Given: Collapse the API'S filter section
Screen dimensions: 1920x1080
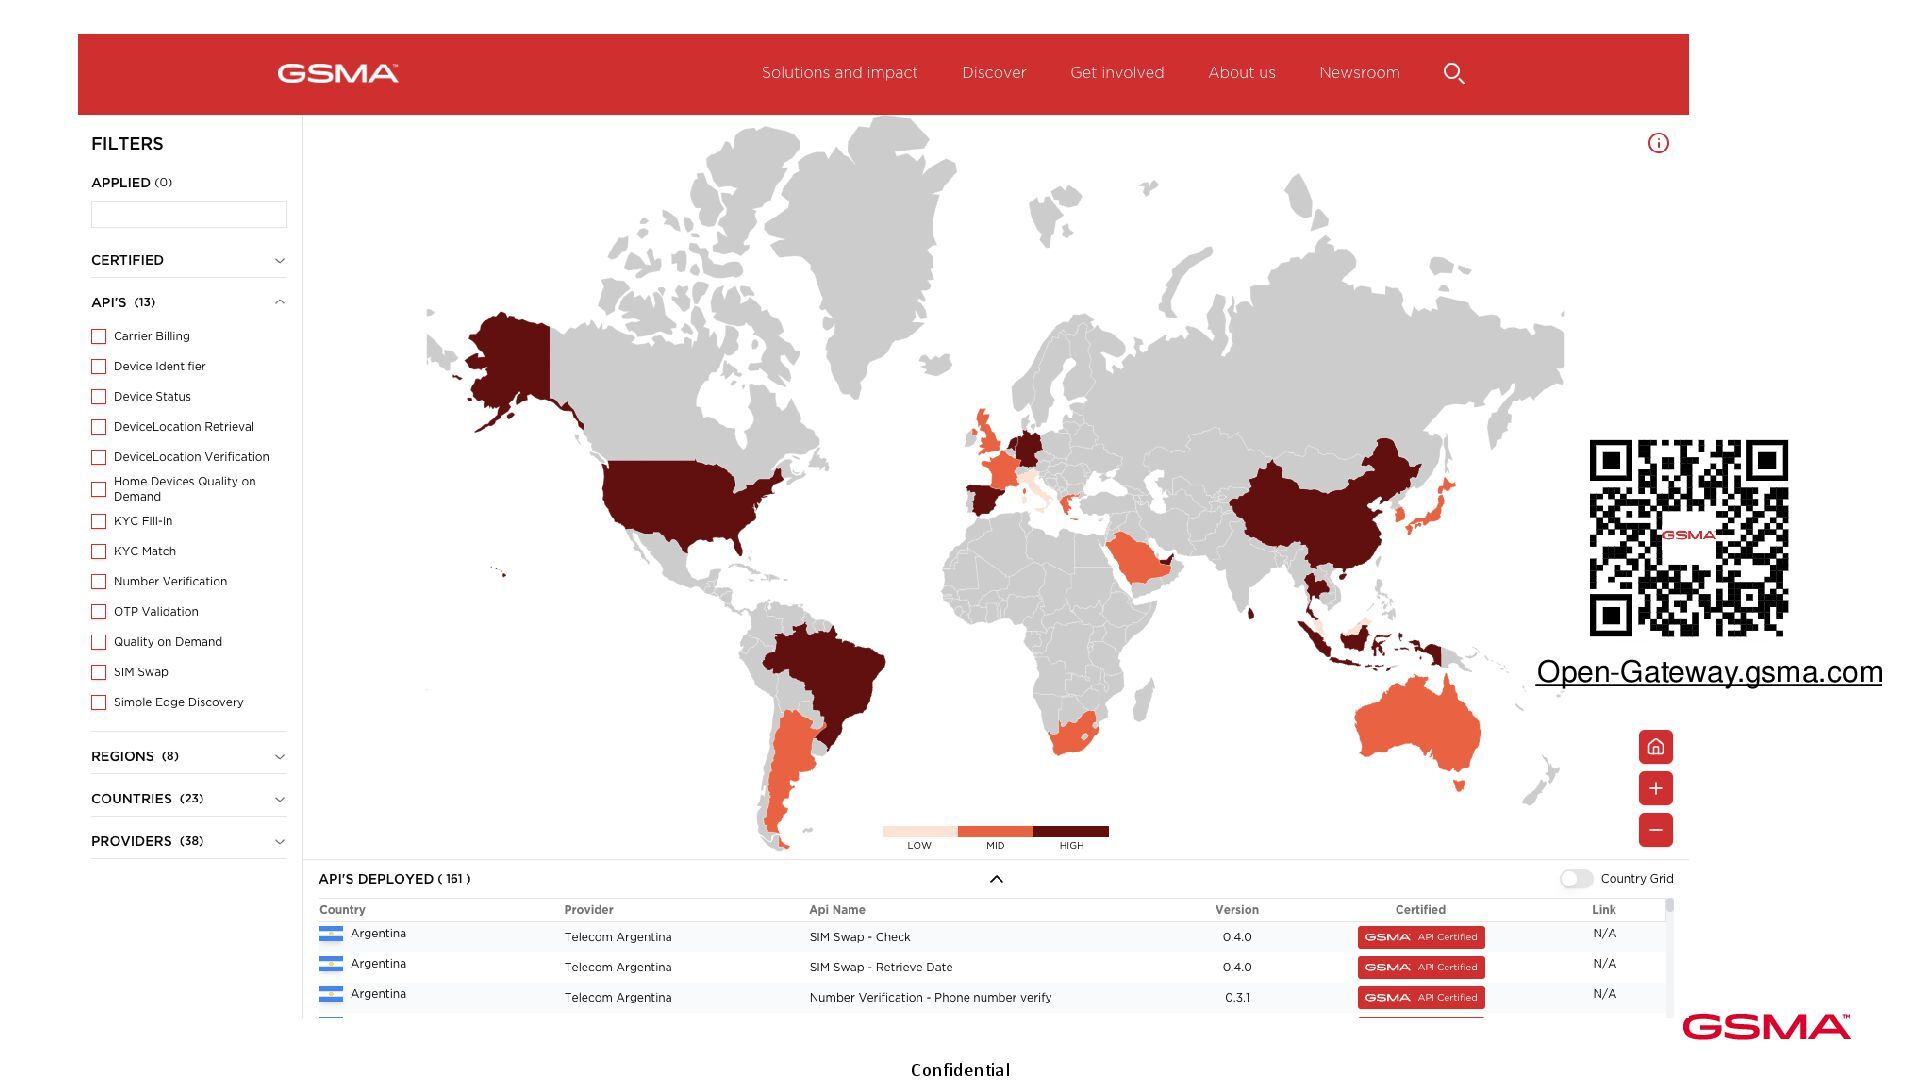Looking at the screenshot, I should (189, 302).
